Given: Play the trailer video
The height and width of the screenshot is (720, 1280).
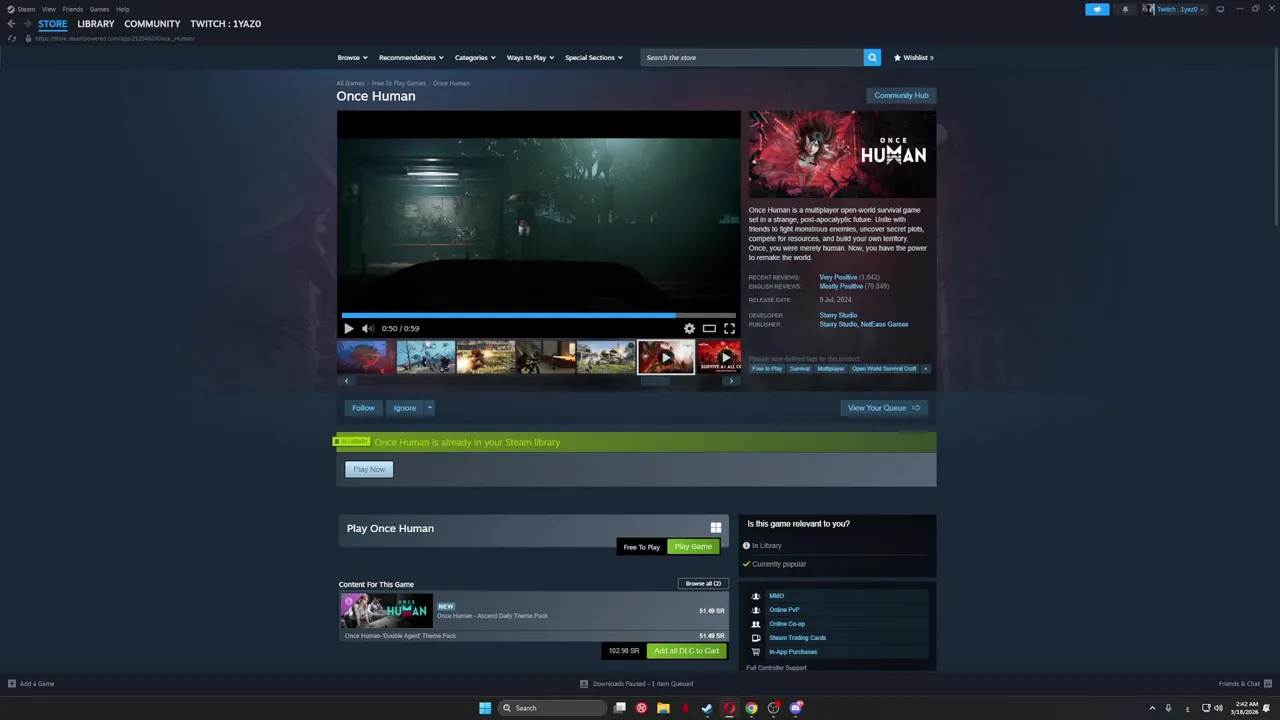Looking at the screenshot, I should (348, 328).
